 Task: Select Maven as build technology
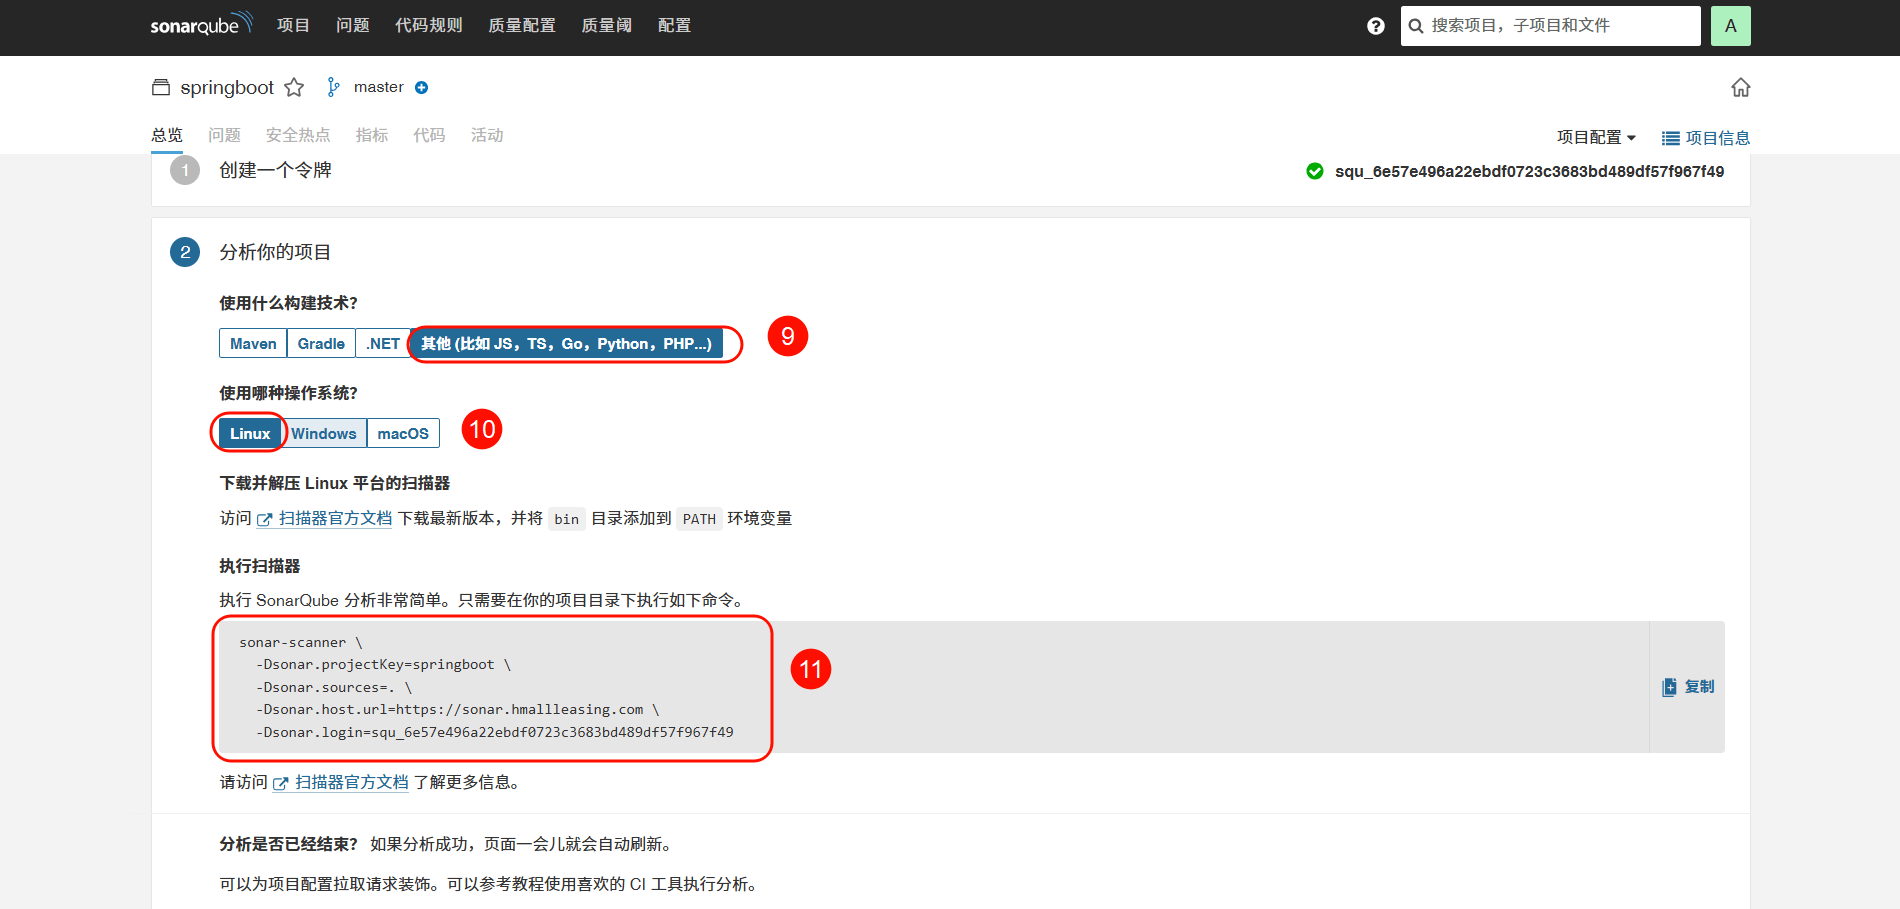[253, 344]
